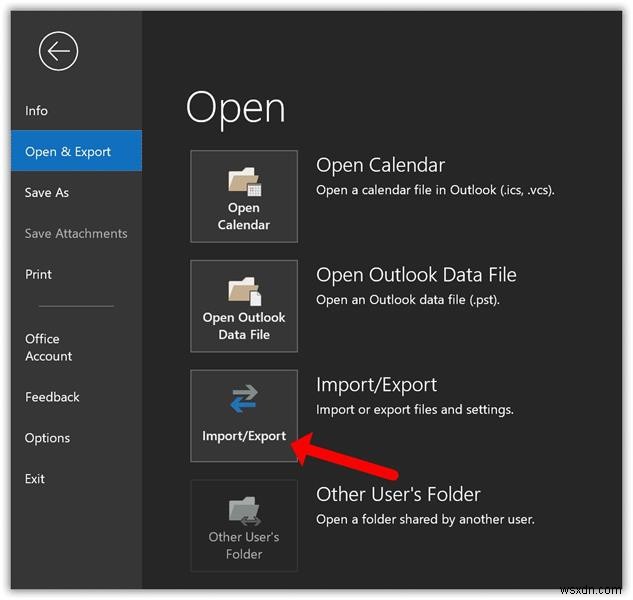Click the Open Calendar tile button

[244, 196]
